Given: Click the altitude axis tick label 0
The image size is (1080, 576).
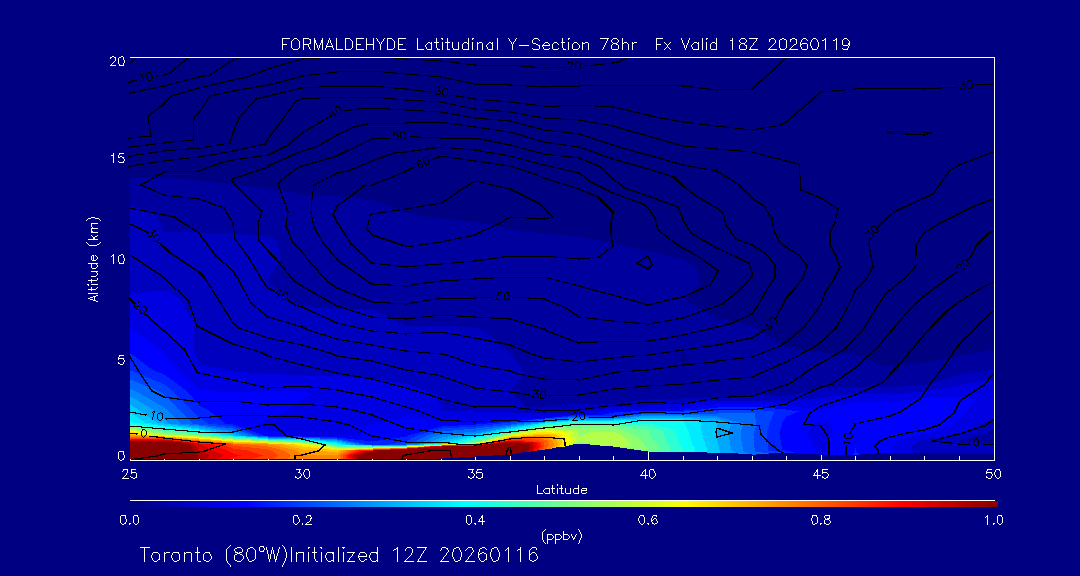Looking at the screenshot, I should 121,455.
